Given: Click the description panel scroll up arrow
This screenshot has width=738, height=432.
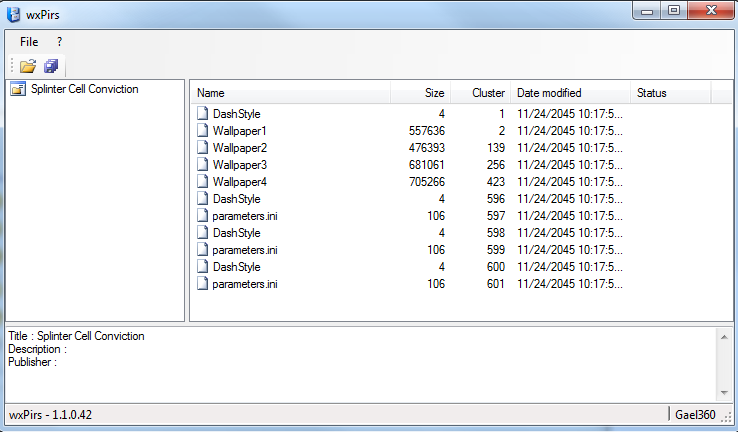Looking at the screenshot, I should point(724,337).
